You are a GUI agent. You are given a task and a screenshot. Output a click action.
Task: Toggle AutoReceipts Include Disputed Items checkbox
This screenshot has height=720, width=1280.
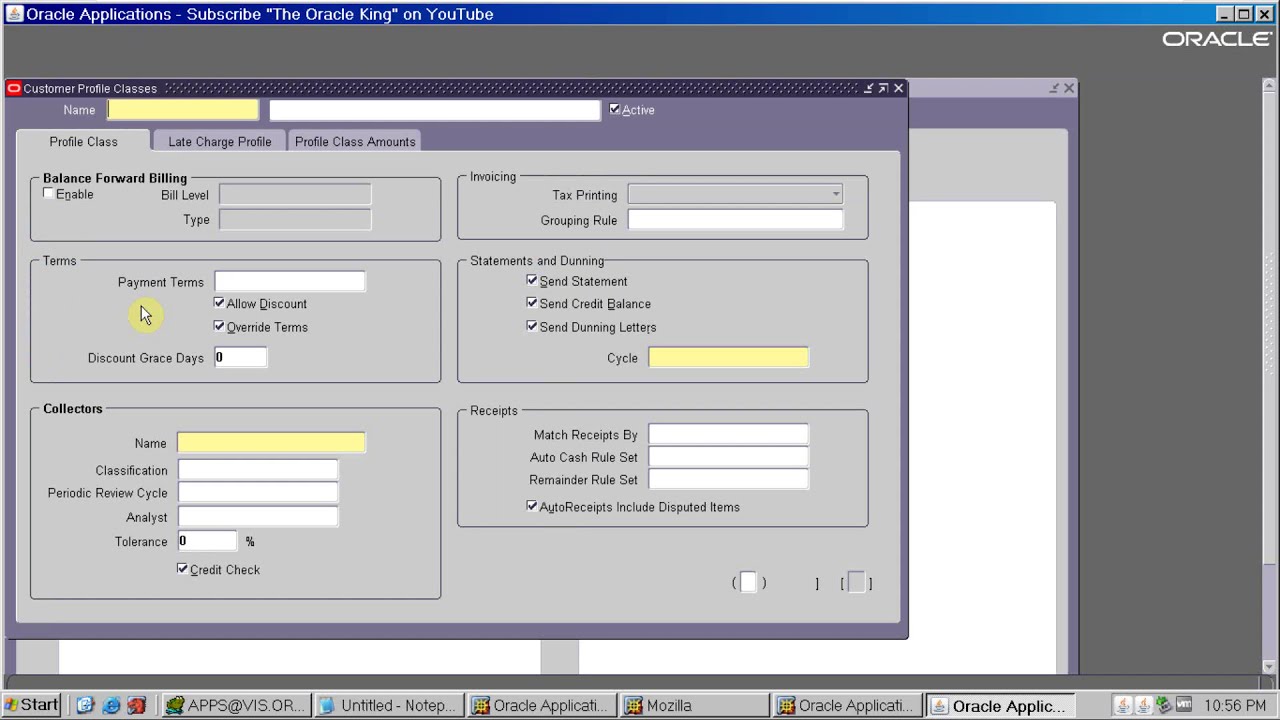[x=532, y=506]
